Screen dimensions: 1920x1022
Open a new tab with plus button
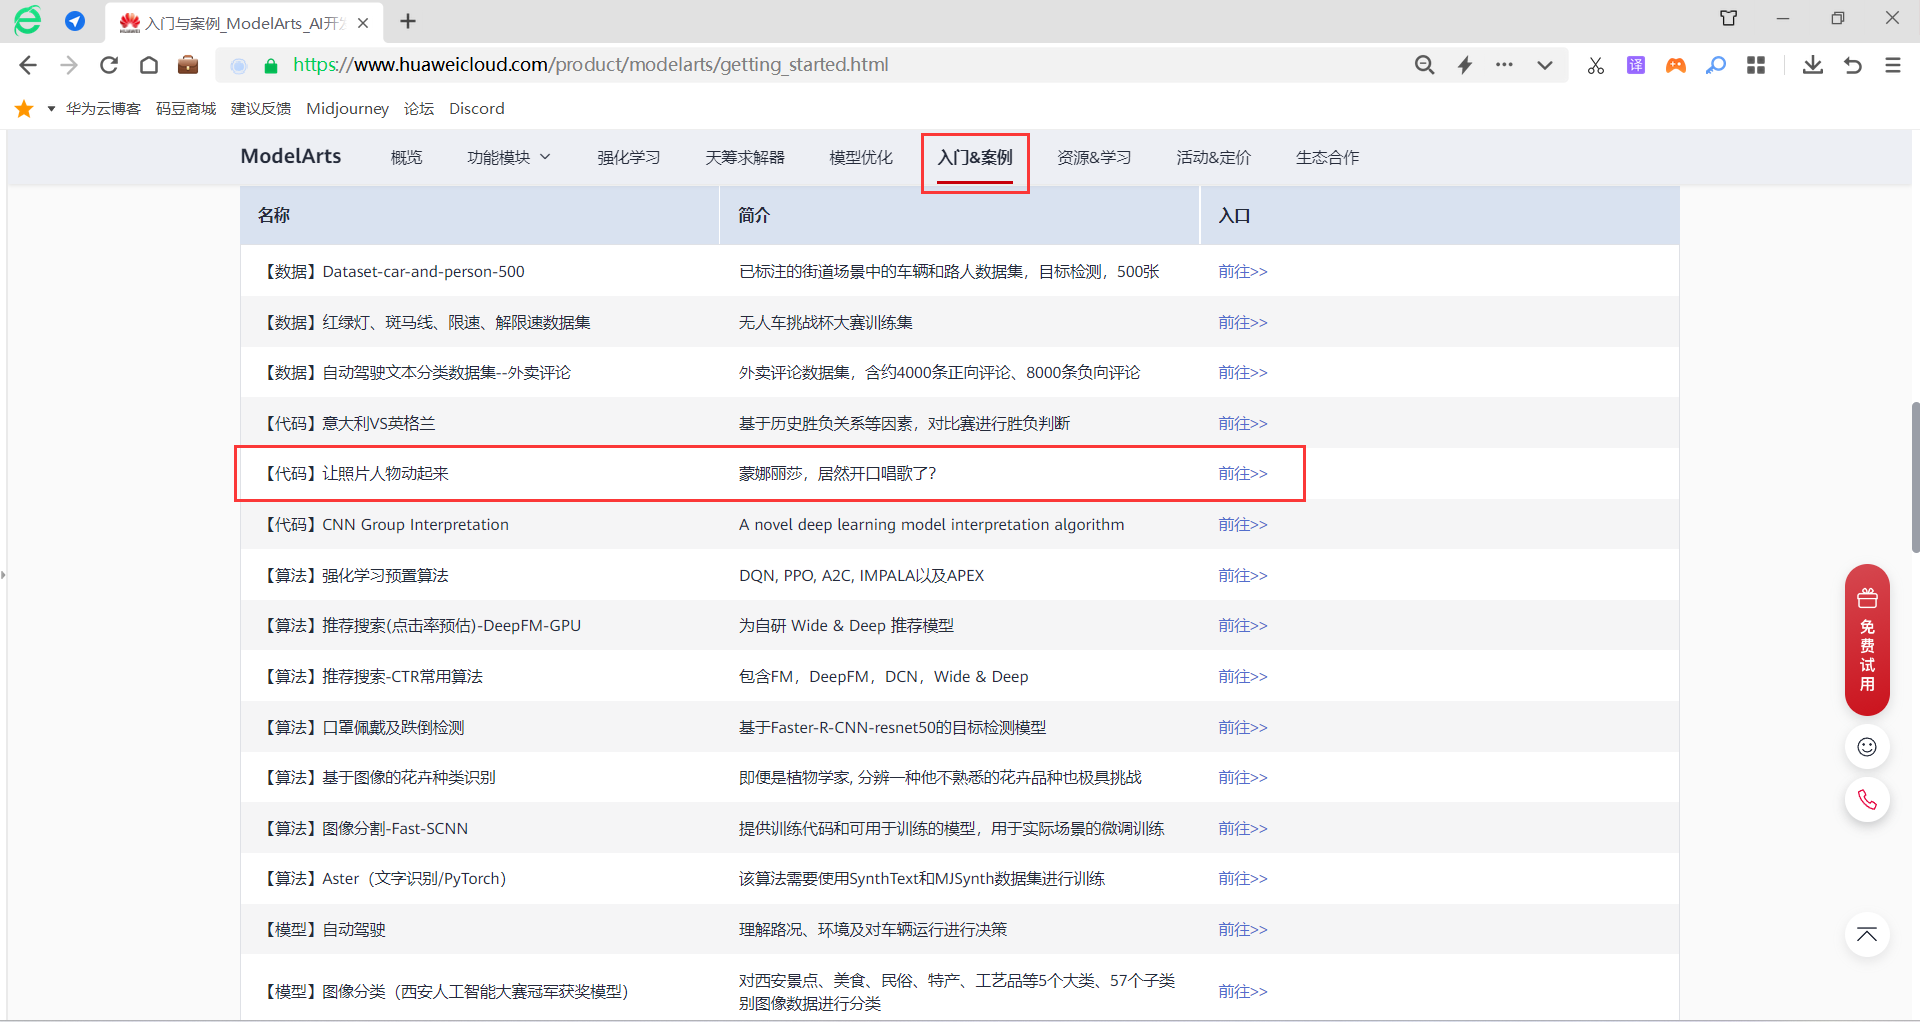click(408, 21)
